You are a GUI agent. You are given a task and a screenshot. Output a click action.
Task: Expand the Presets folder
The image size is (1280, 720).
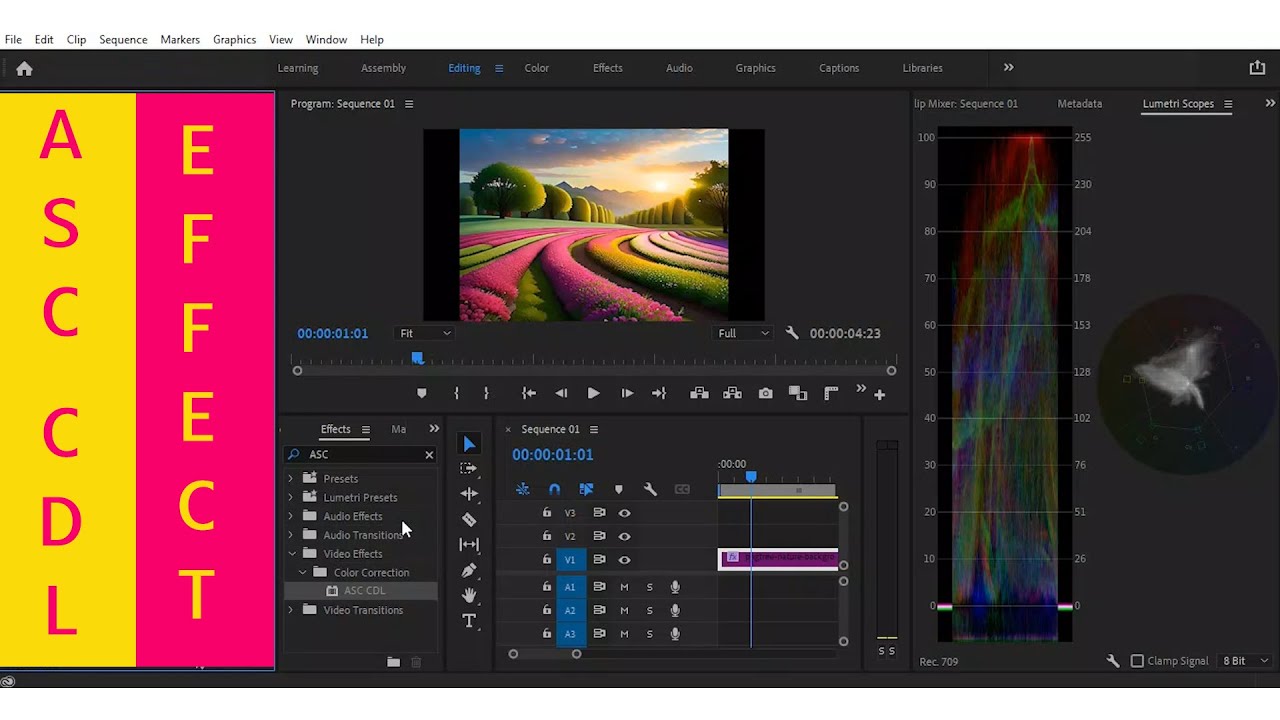click(x=291, y=478)
